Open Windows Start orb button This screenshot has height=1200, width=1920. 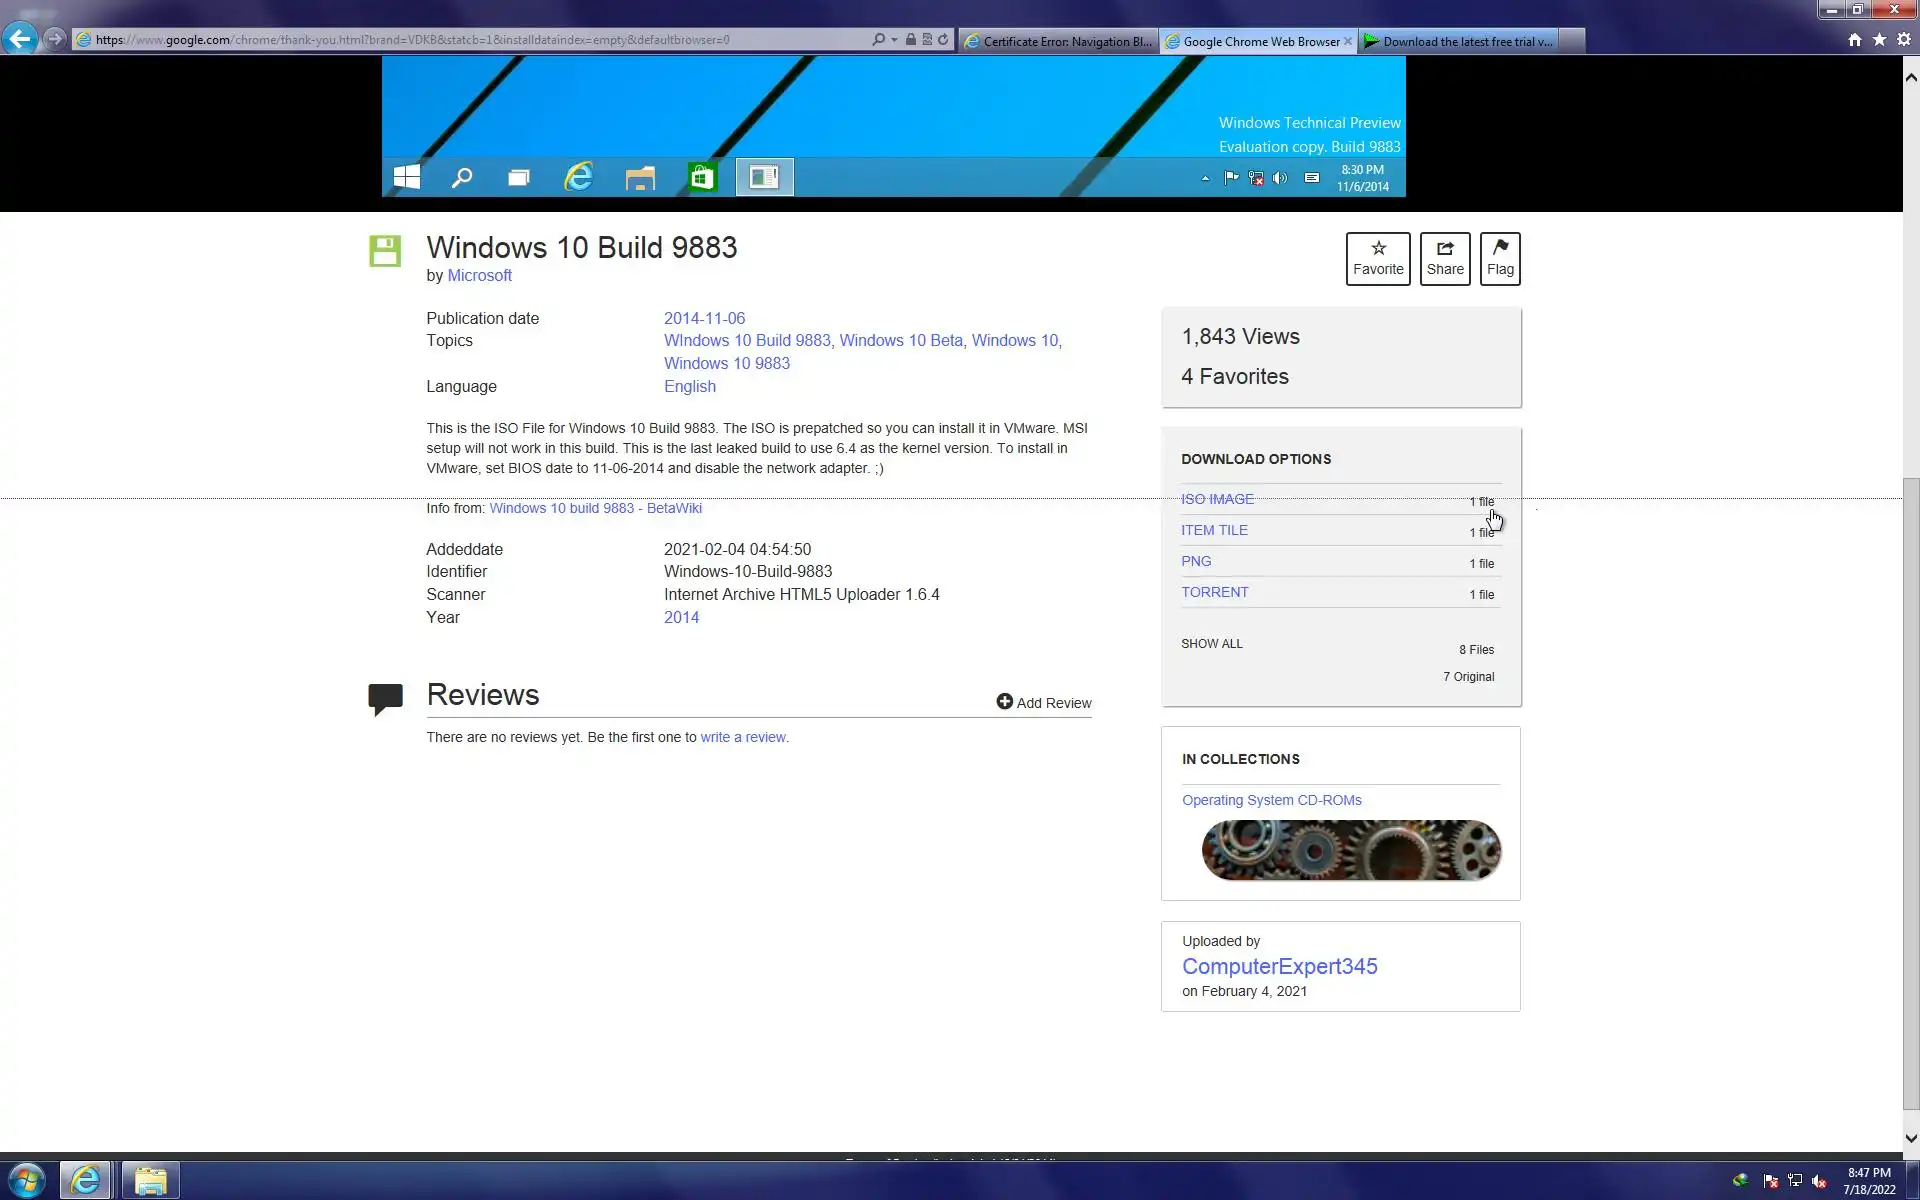pos(27,1180)
